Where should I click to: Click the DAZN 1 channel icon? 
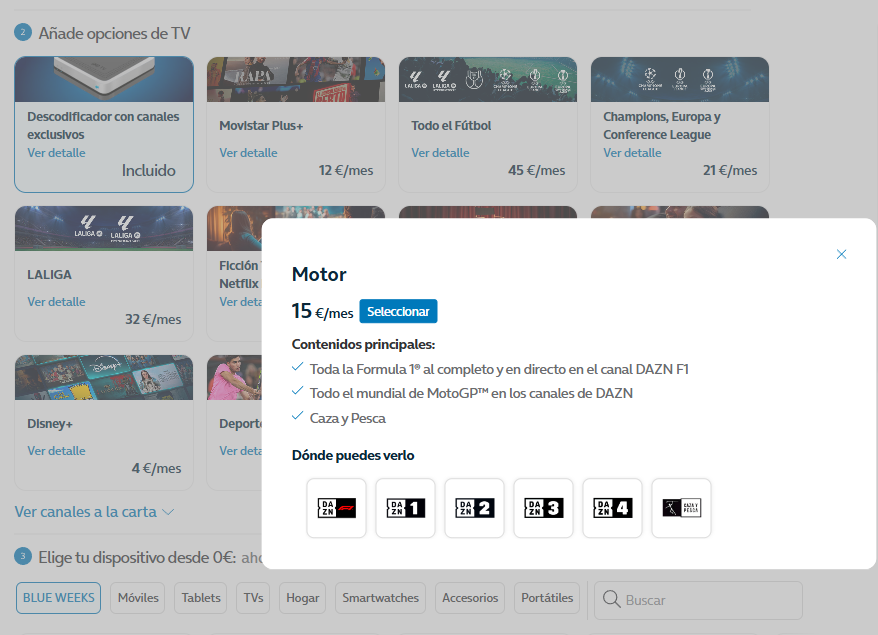(405, 508)
